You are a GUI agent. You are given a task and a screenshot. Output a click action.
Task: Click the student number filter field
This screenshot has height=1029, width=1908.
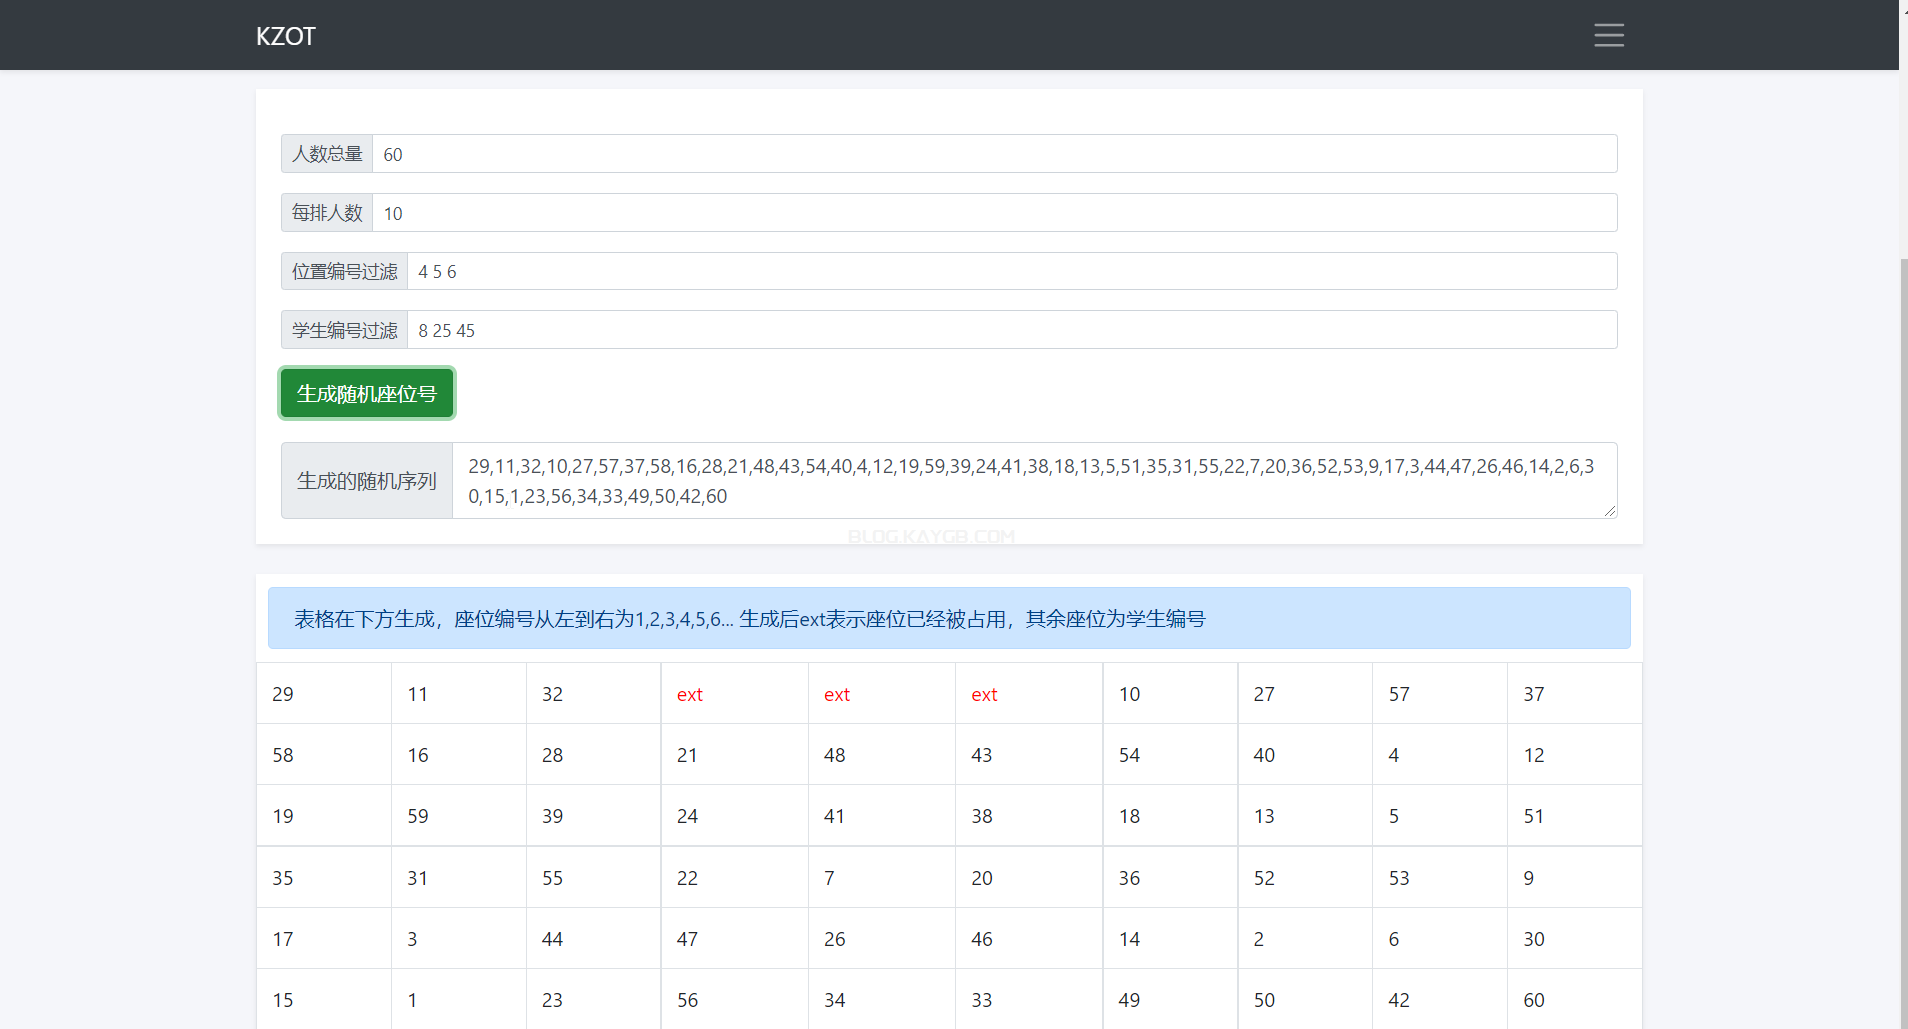[1011, 330]
